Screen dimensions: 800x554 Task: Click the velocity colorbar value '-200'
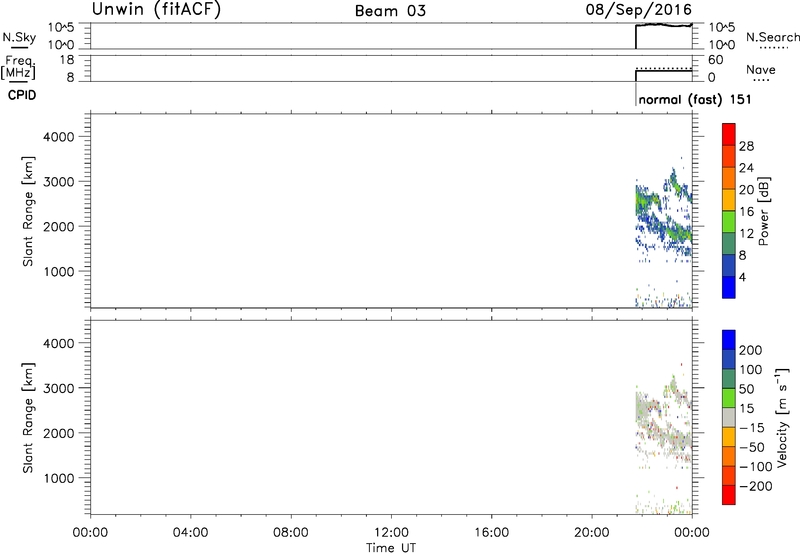755,486
